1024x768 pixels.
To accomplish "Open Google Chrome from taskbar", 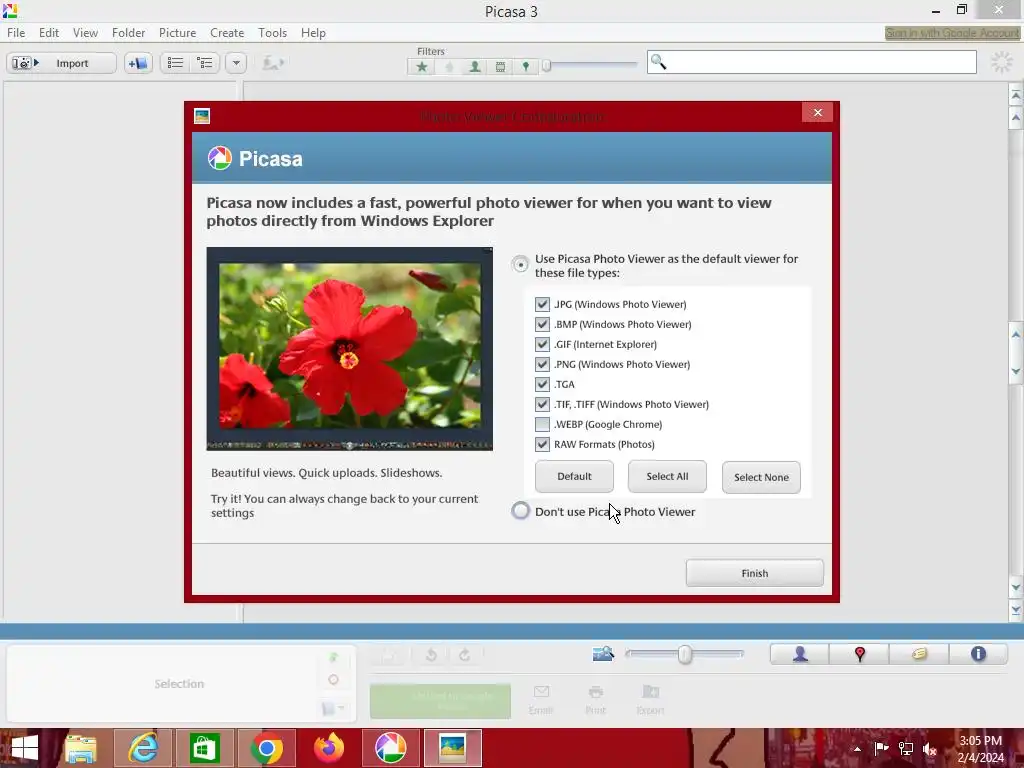I will [266, 748].
